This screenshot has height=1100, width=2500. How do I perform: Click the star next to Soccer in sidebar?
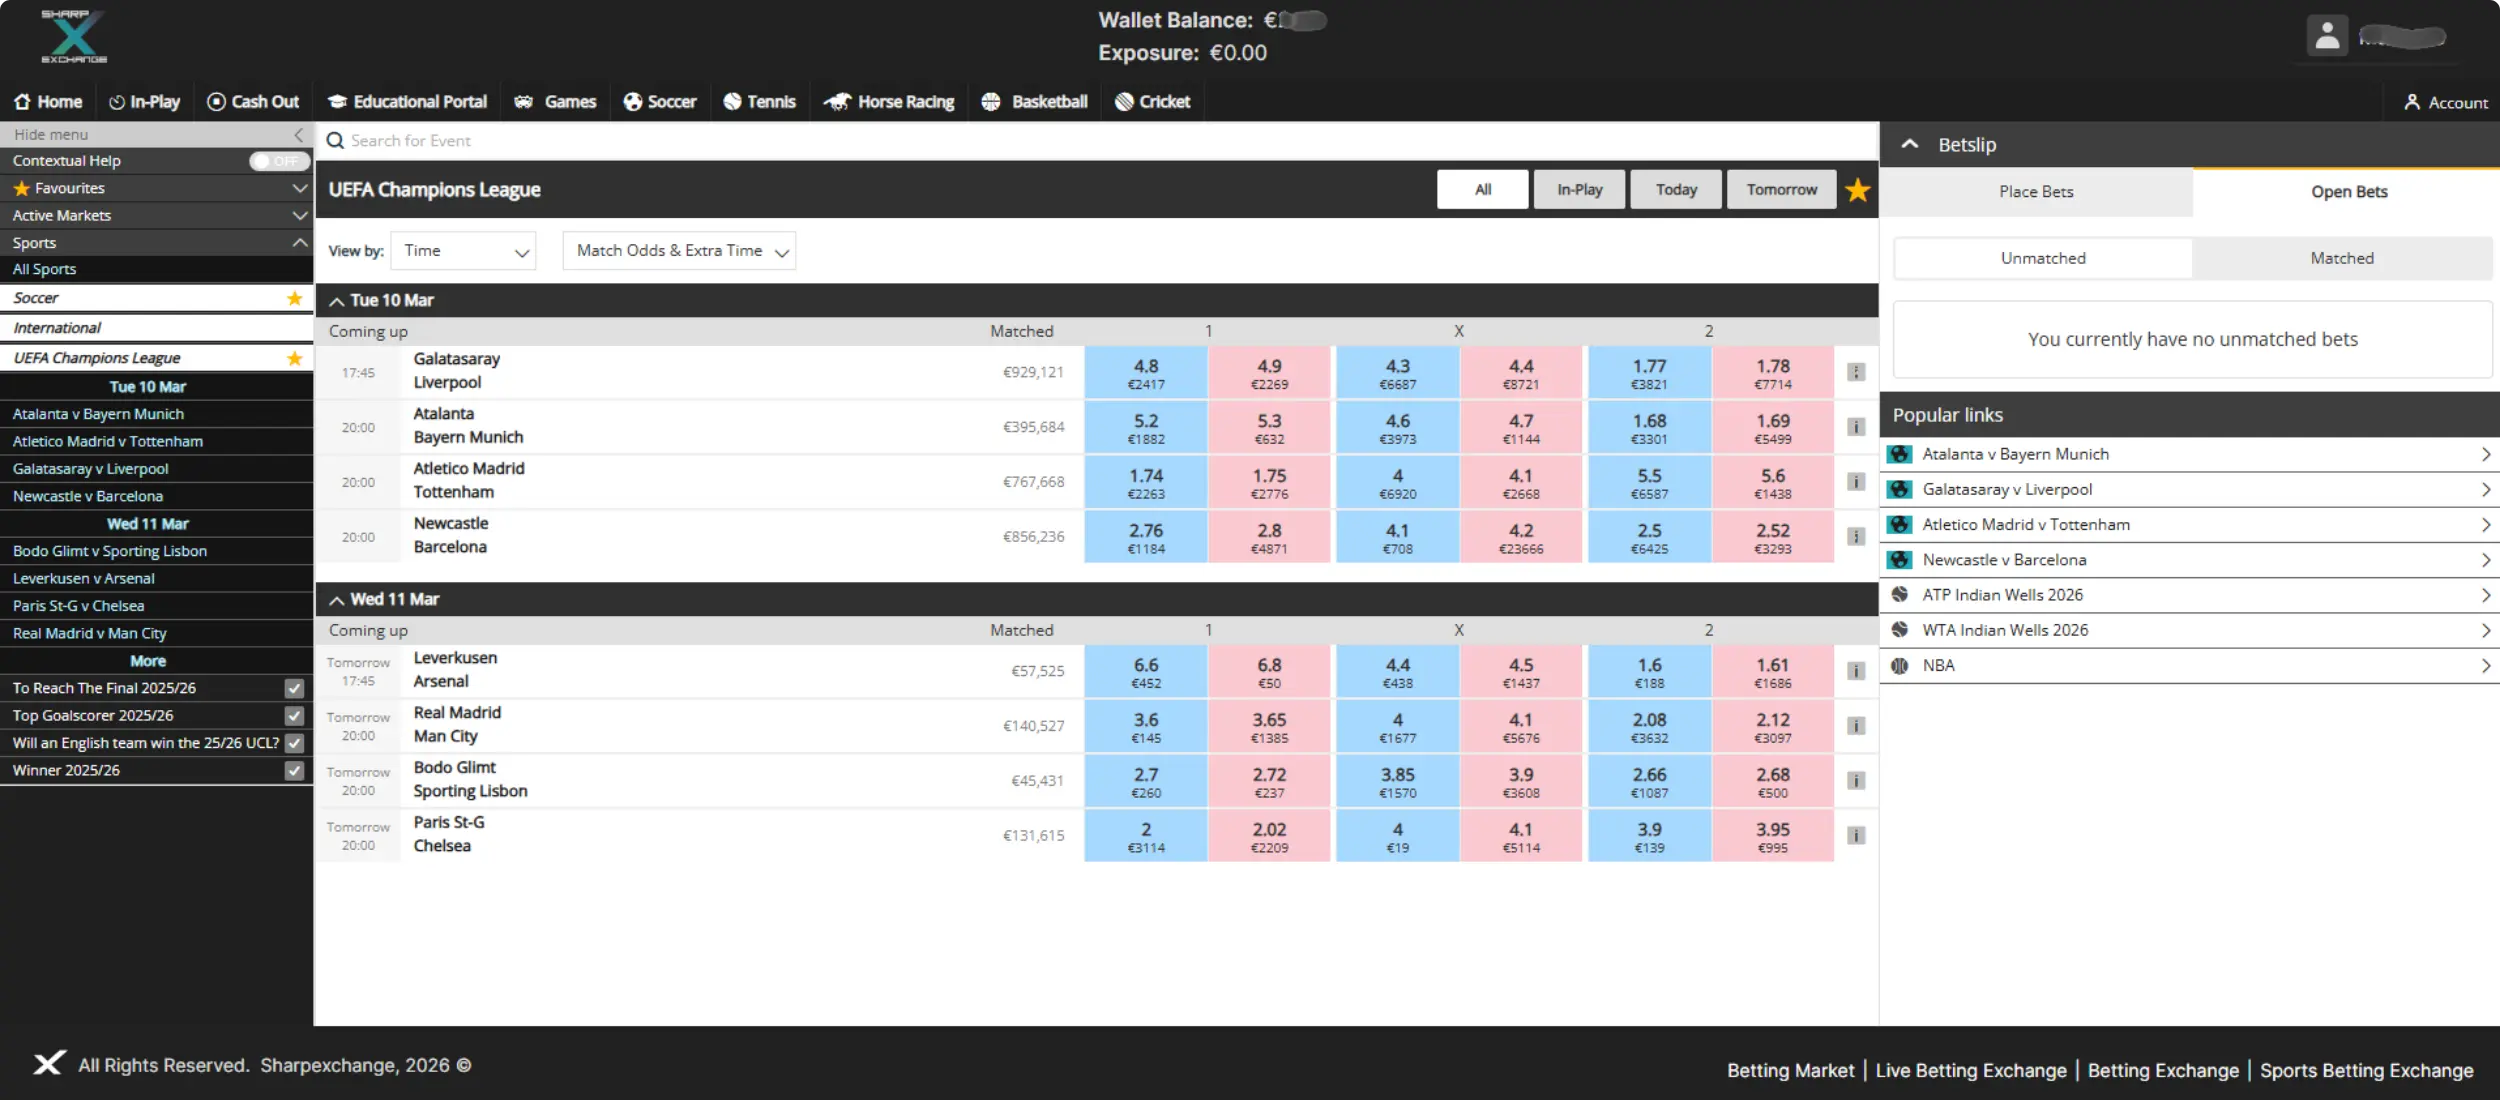point(294,298)
